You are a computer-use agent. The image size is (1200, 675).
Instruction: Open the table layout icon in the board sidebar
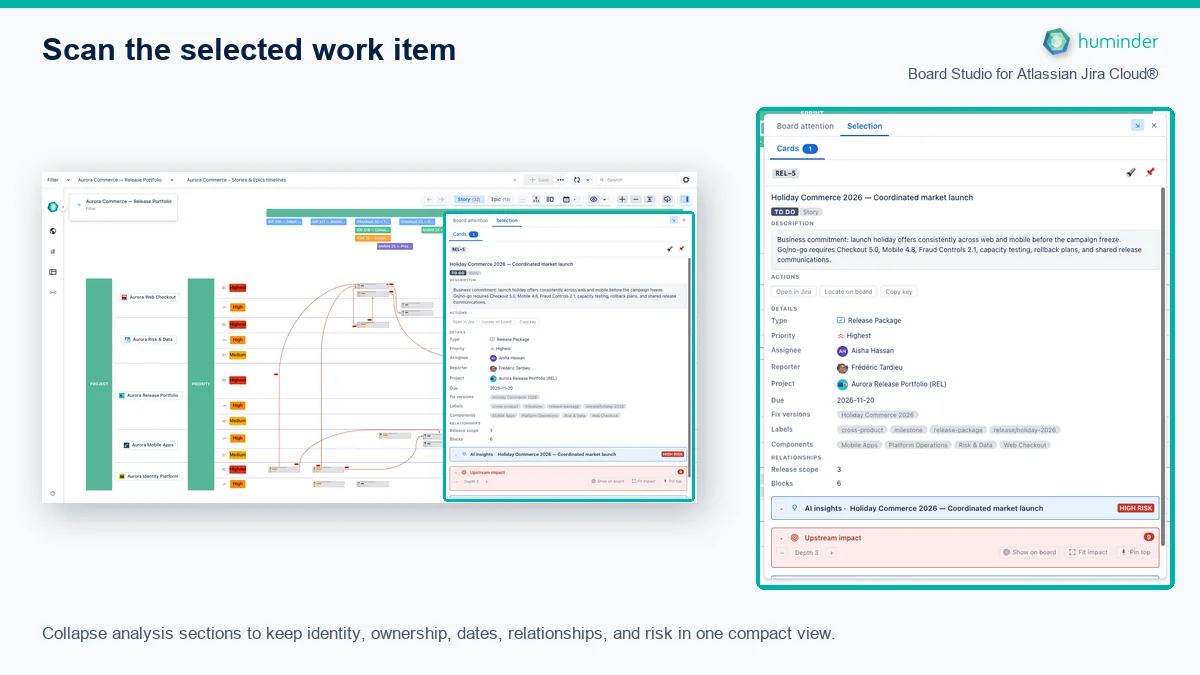pyautogui.click(x=53, y=272)
